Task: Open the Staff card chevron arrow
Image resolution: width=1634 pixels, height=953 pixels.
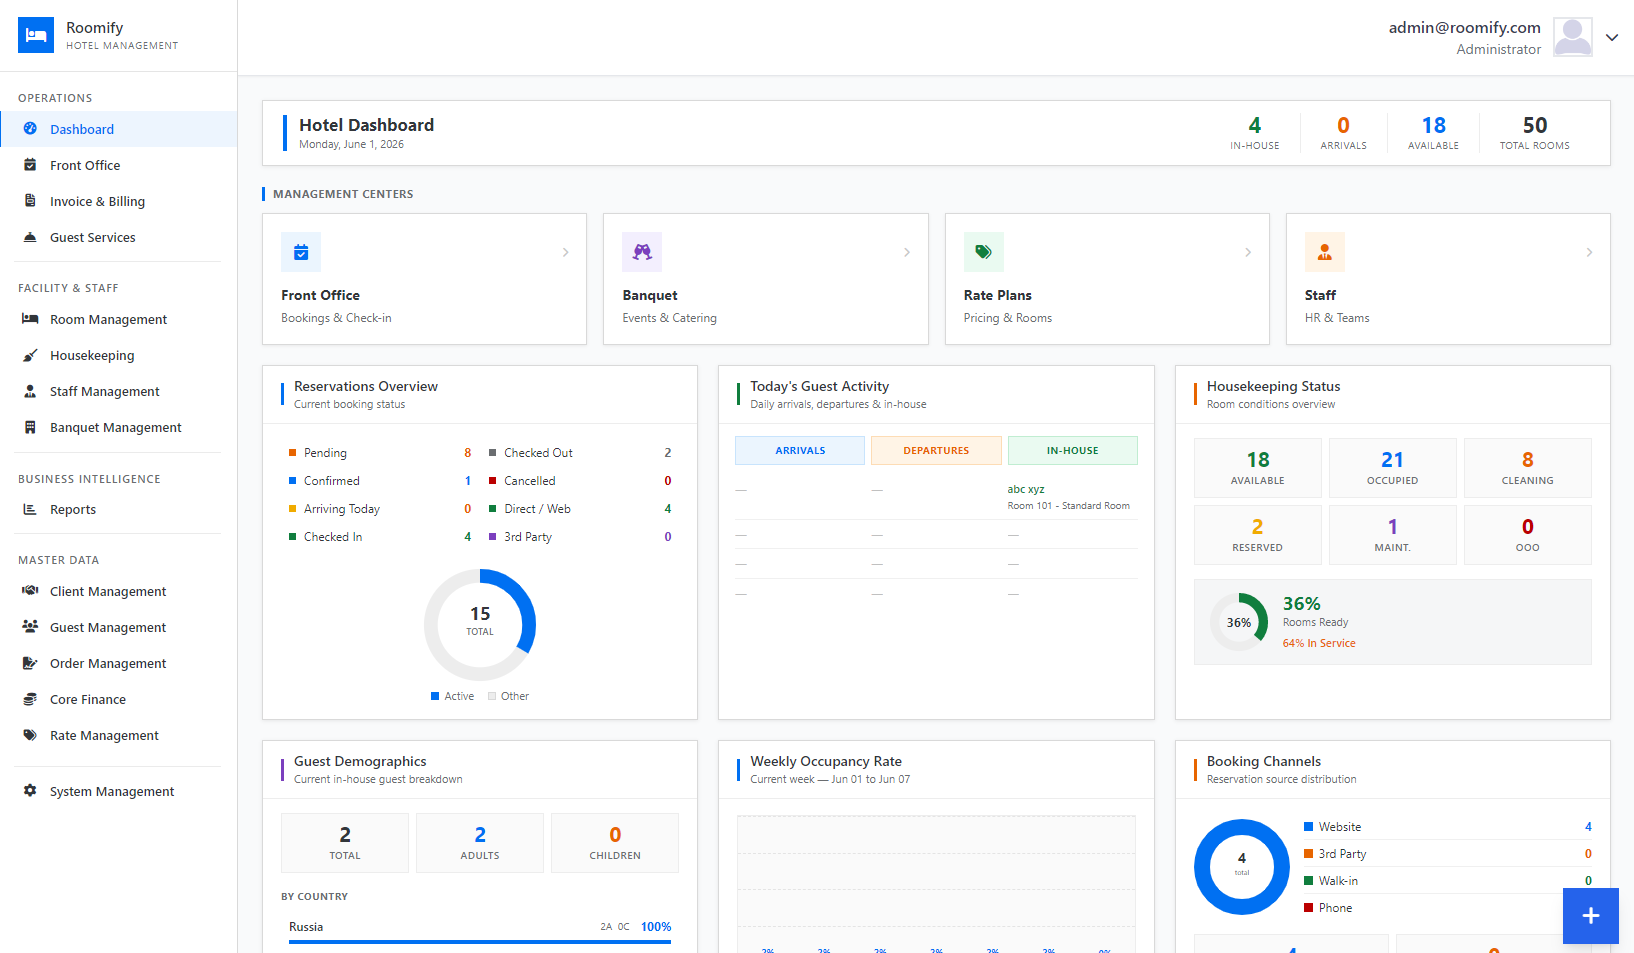Action: point(1589,252)
